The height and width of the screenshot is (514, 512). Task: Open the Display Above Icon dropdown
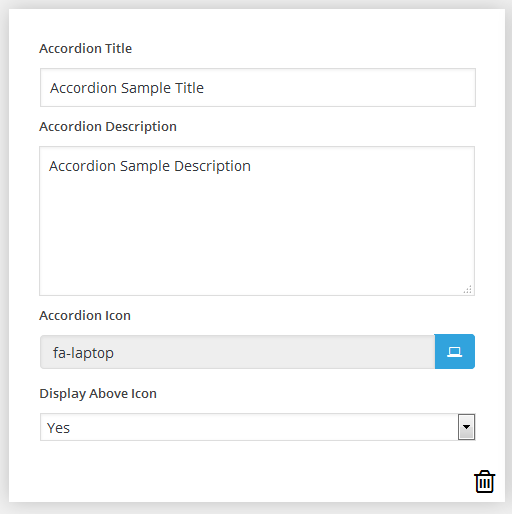(258, 427)
